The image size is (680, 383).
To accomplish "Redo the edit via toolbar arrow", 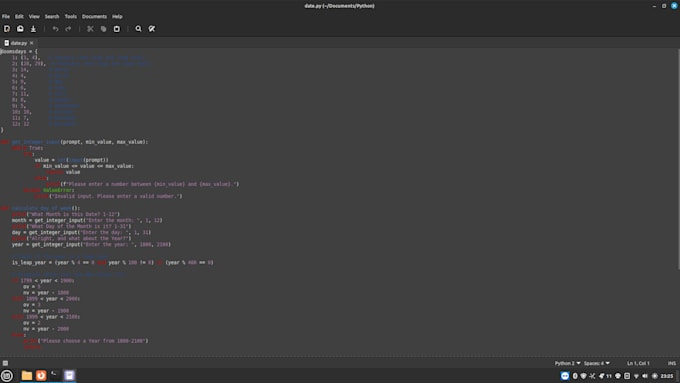I will (x=68, y=29).
